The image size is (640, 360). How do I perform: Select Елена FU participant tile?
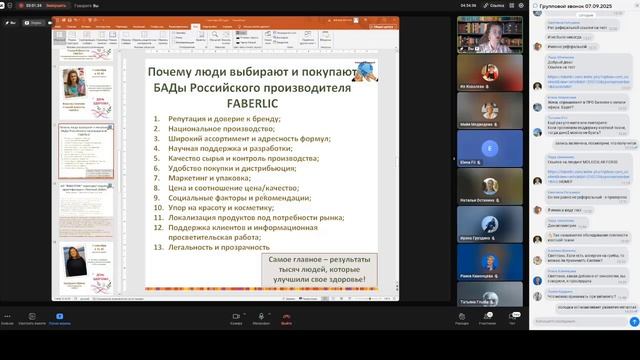[x=490, y=149]
